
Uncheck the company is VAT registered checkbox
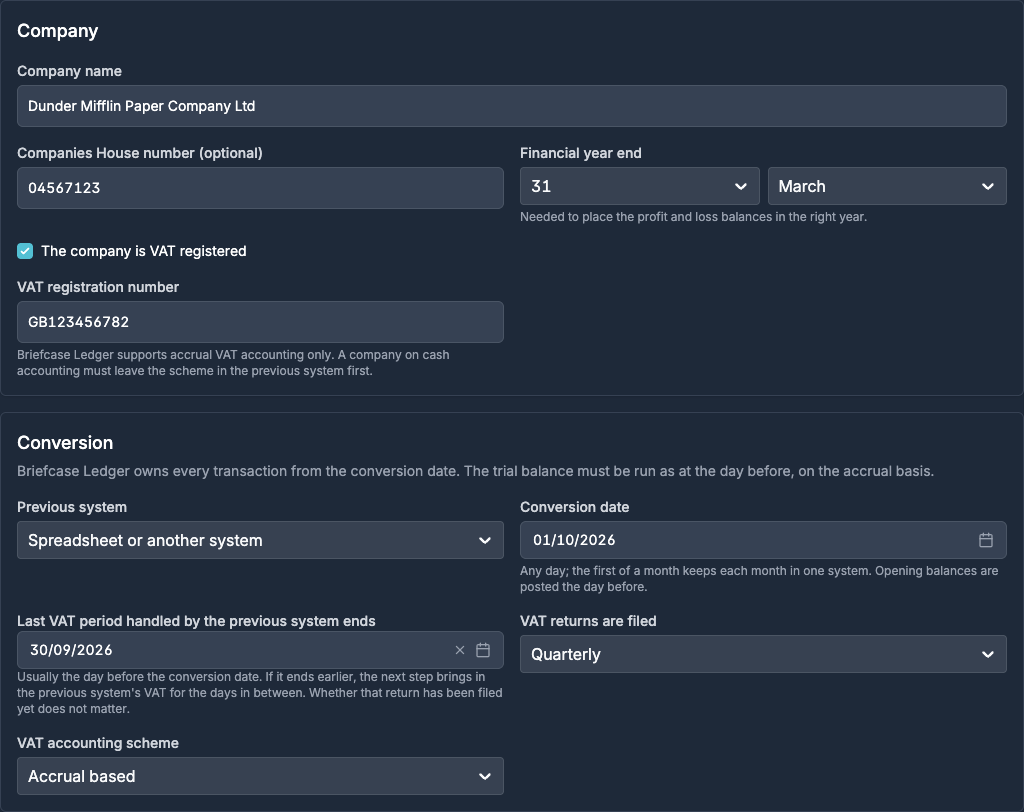[x=25, y=251]
